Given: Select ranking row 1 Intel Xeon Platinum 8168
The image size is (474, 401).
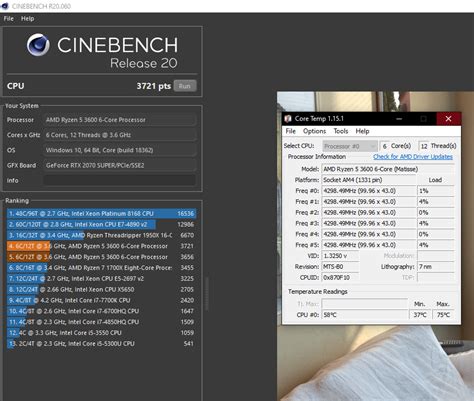Looking at the screenshot, I should pyautogui.click(x=101, y=213).
